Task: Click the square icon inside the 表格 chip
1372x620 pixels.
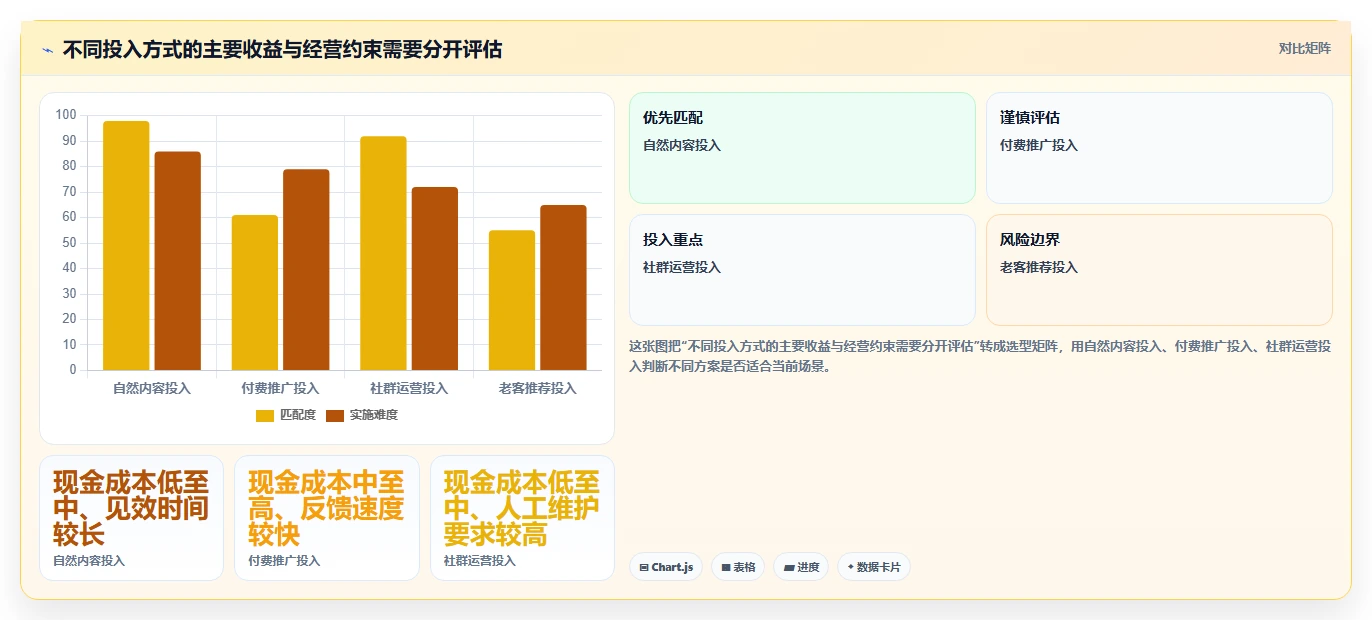Action: pos(726,568)
